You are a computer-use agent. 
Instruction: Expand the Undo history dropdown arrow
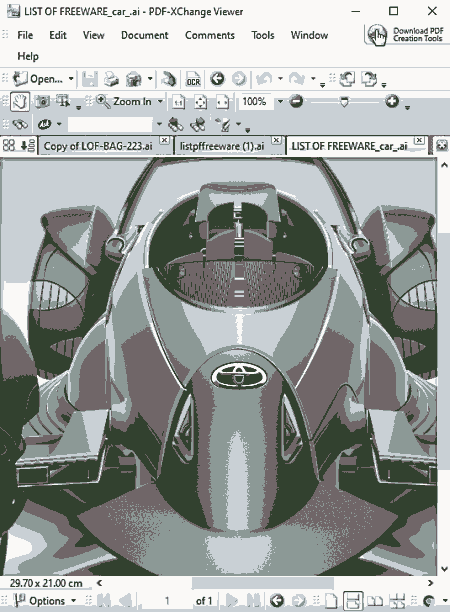[x=280, y=79]
